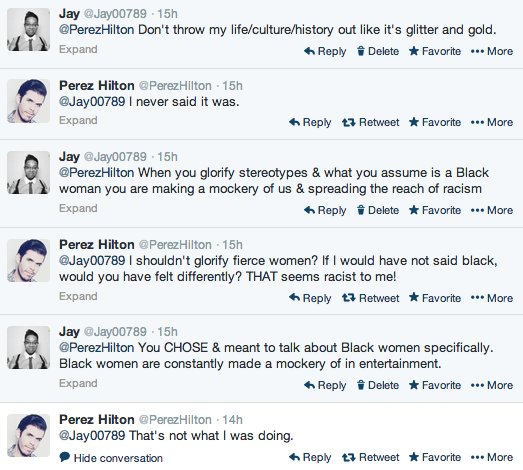Expand the glitter and gold tweet
The image size is (523, 470).
(78, 49)
